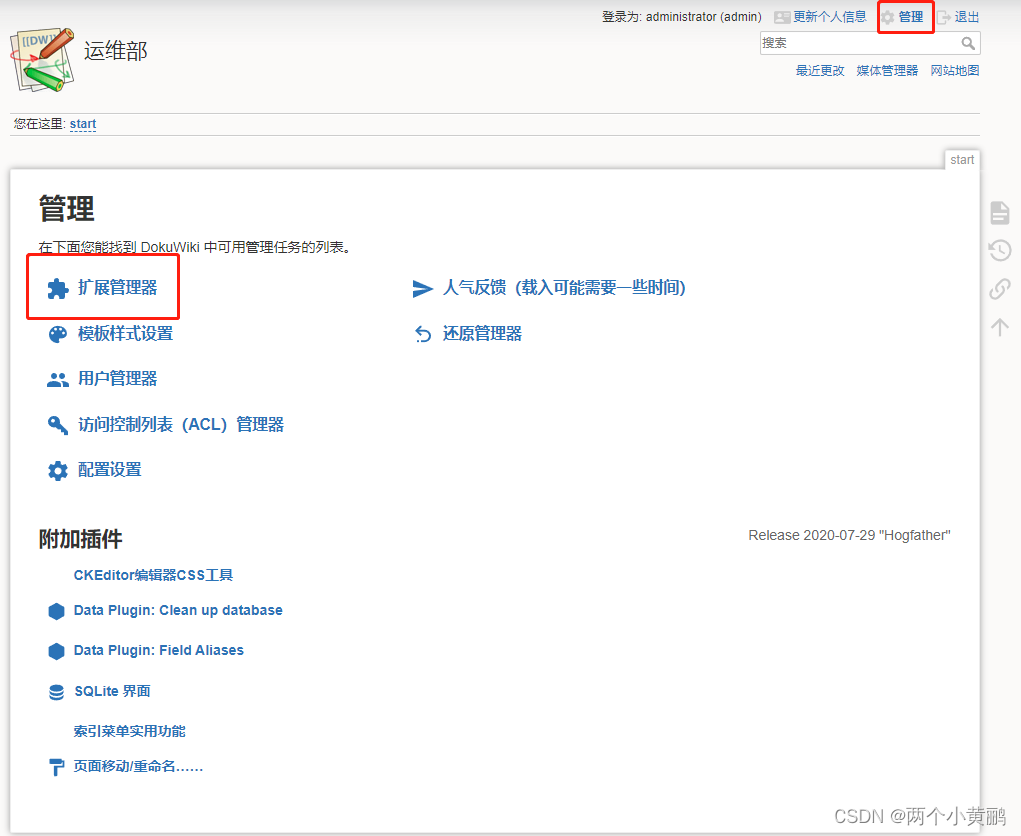
Task: Click the 更新个人信息 profile card icon
Action: point(782,18)
